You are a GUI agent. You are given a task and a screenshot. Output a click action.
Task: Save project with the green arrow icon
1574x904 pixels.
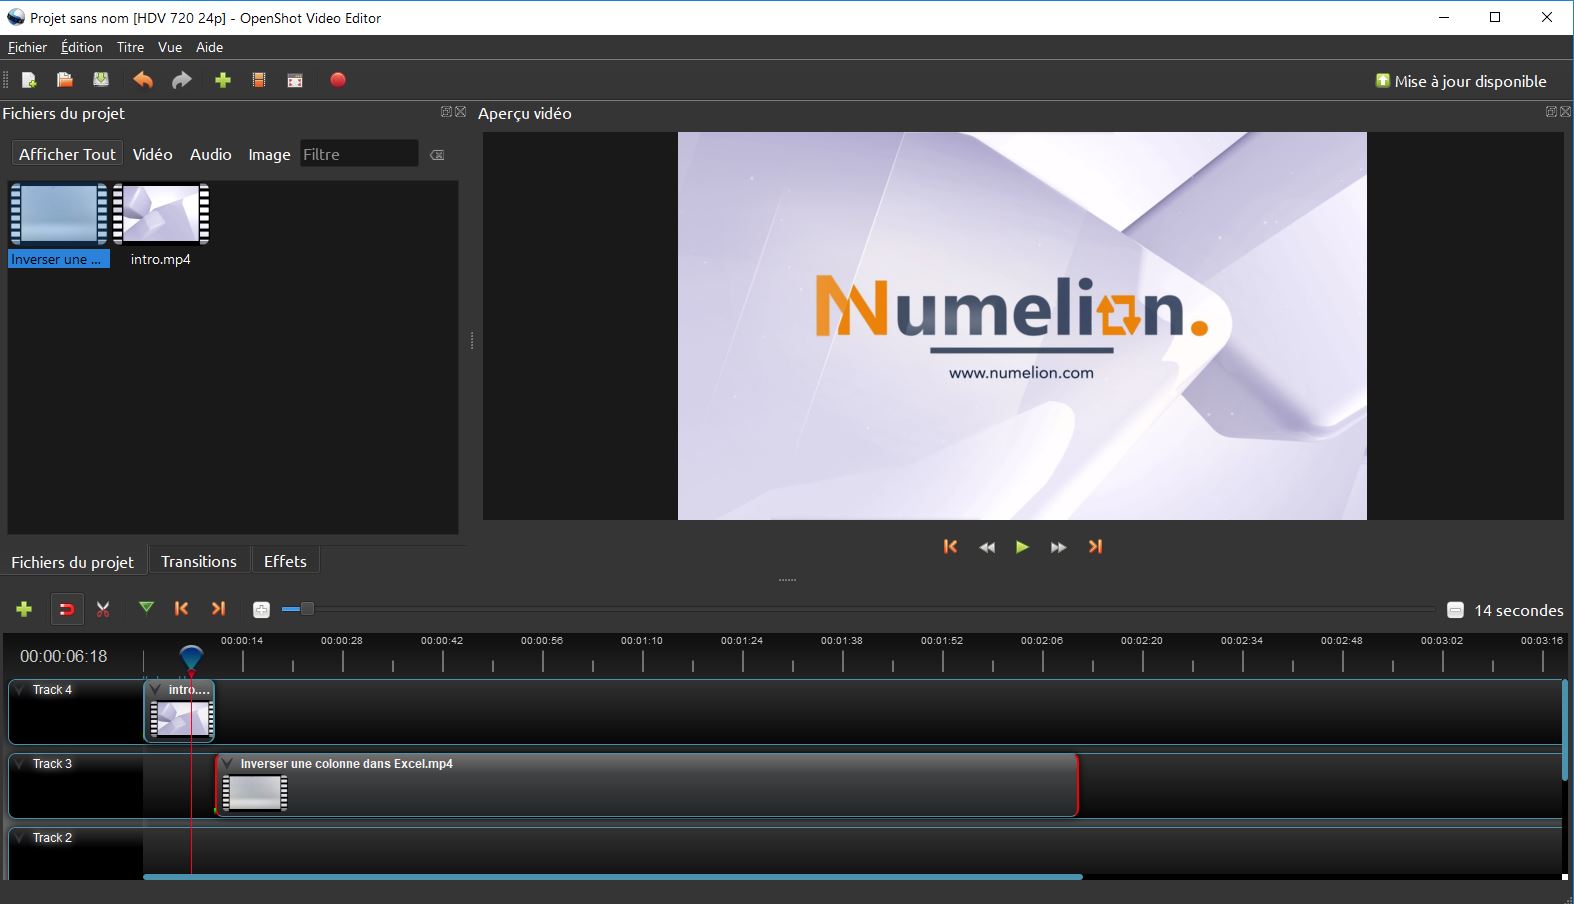pos(101,80)
